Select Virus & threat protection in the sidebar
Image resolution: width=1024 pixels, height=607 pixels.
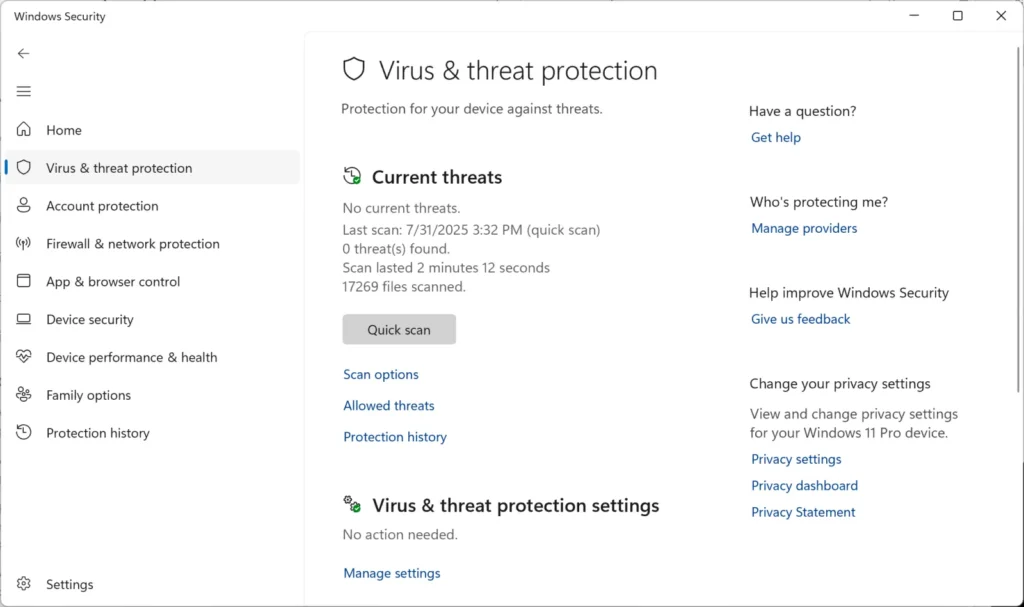pyautogui.click(x=120, y=168)
